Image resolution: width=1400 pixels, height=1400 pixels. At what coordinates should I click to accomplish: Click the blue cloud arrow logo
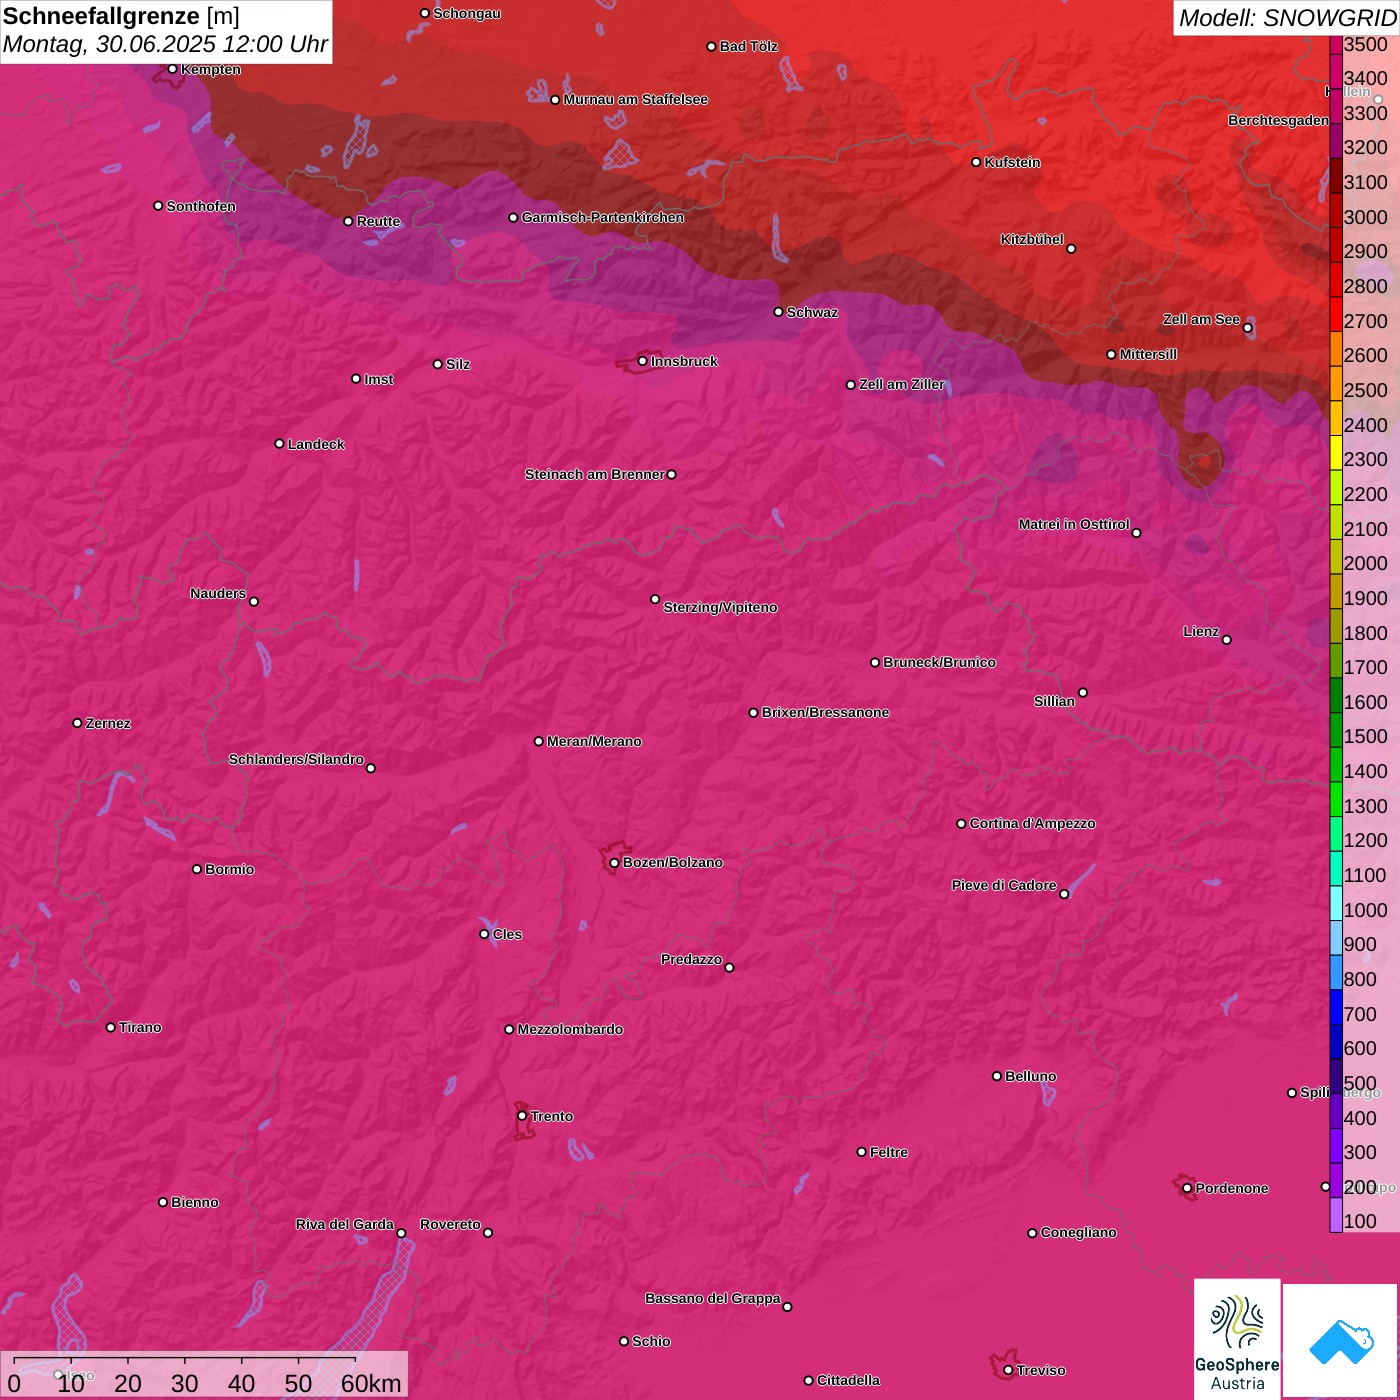pos(1340,1341)
